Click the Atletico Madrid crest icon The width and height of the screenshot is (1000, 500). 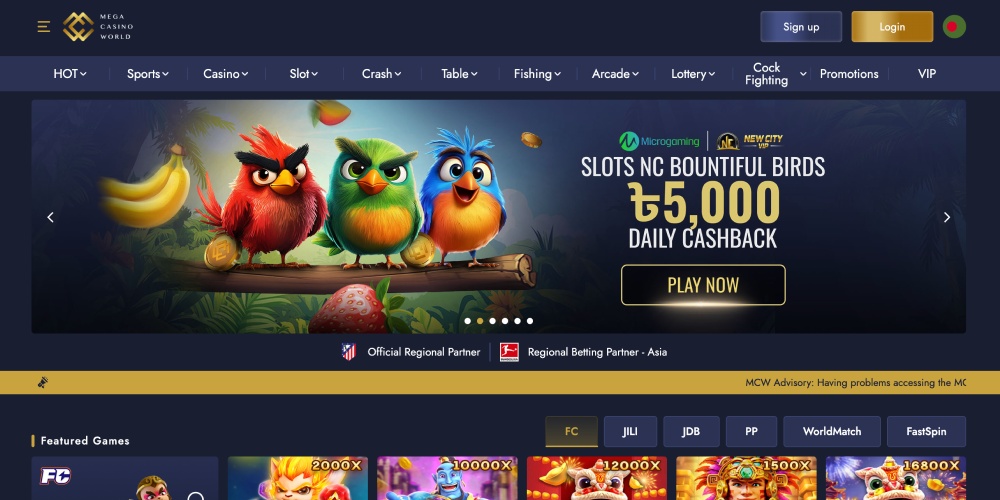click(x=348, y=352)
